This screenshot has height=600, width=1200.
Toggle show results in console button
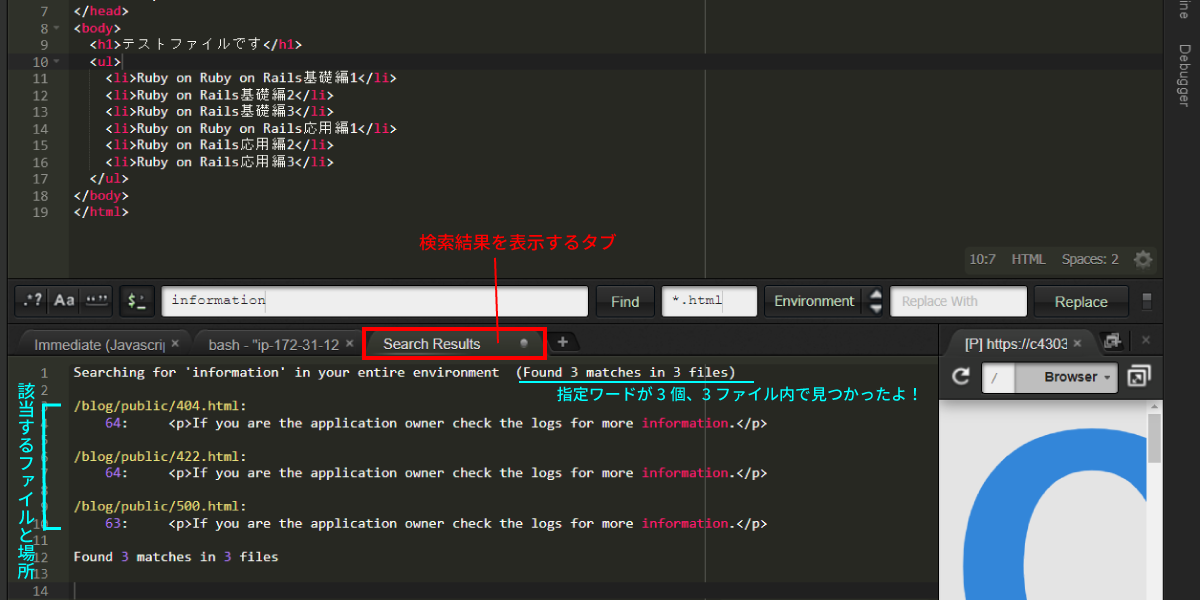click(x=136, y=300)
